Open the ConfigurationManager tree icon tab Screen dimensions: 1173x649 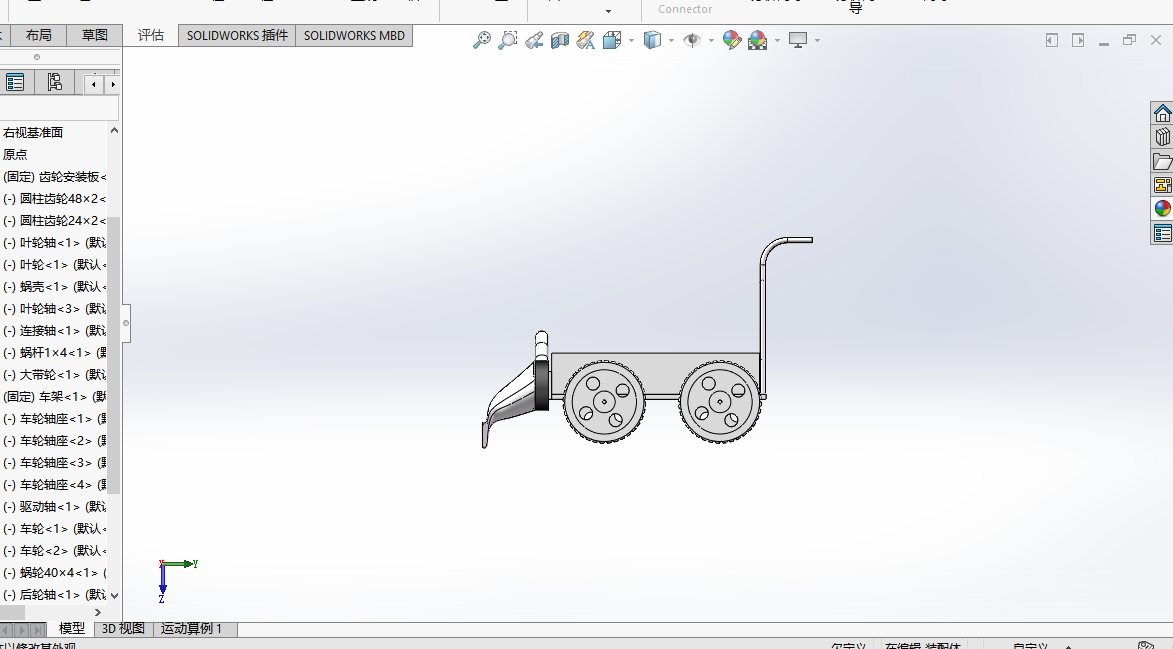pos(54,82)
